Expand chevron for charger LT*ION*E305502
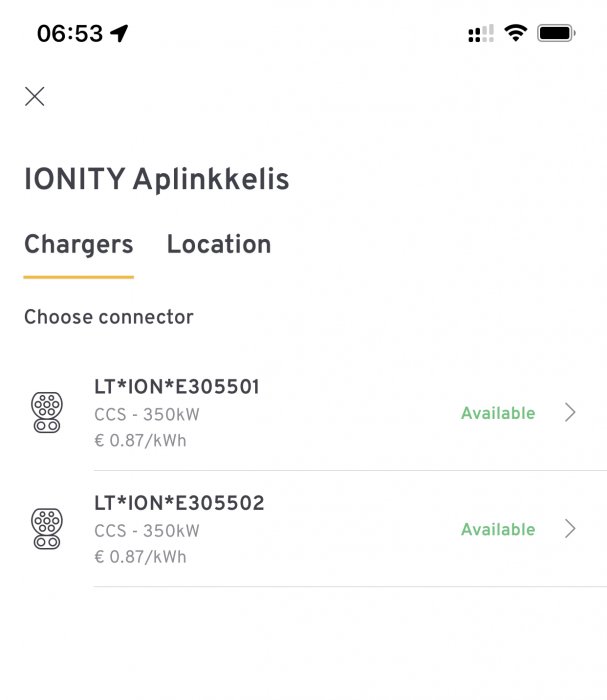607x700 pixels. (570, 528)
